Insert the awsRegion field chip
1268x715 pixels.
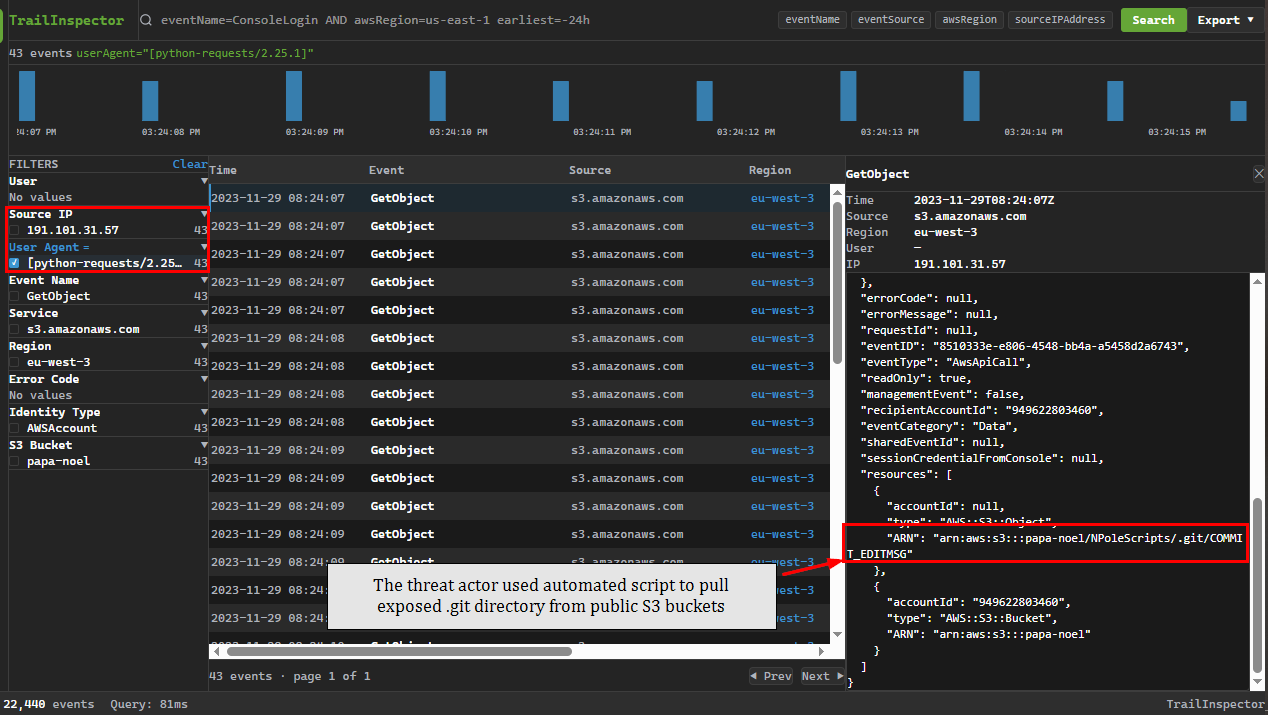tap(969, 20)
